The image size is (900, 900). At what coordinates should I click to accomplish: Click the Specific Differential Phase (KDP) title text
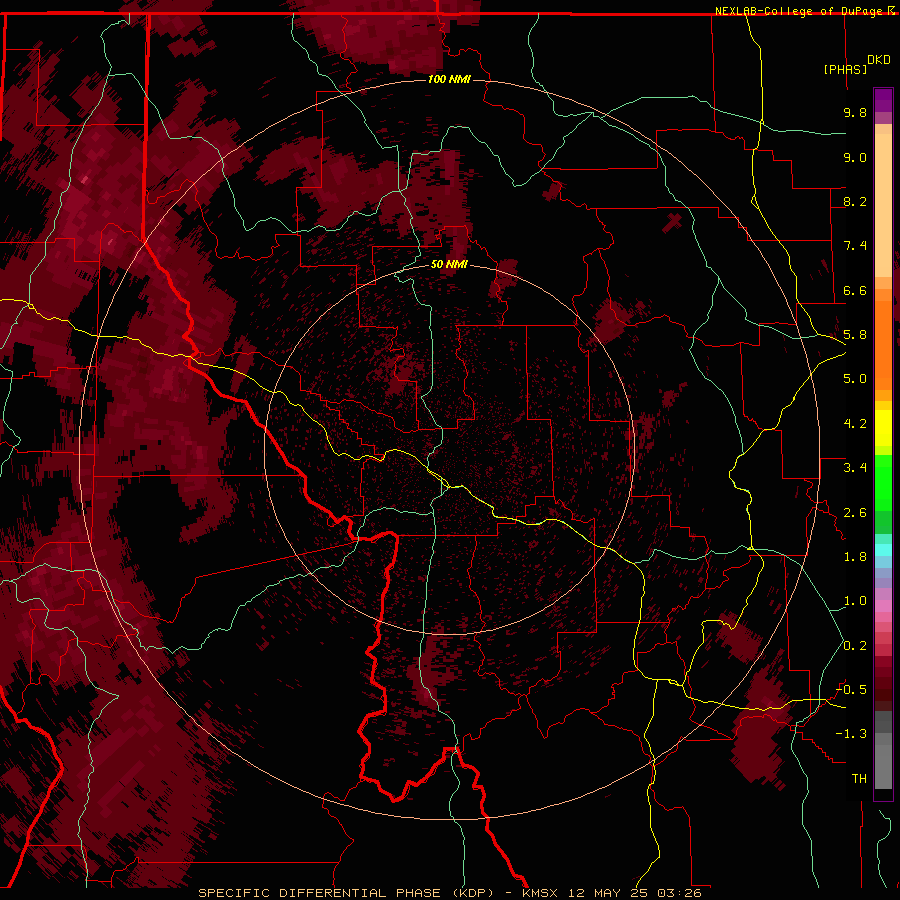(346, 893)
